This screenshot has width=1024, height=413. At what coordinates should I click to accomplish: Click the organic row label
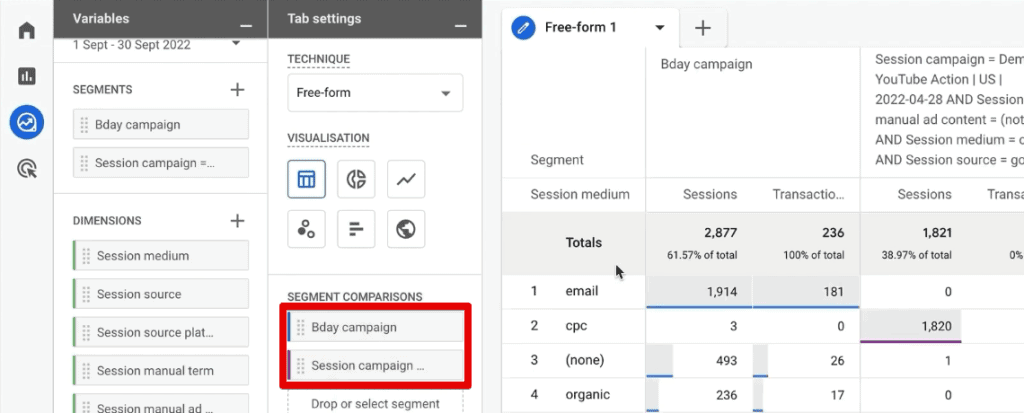(x=588, y=395)
